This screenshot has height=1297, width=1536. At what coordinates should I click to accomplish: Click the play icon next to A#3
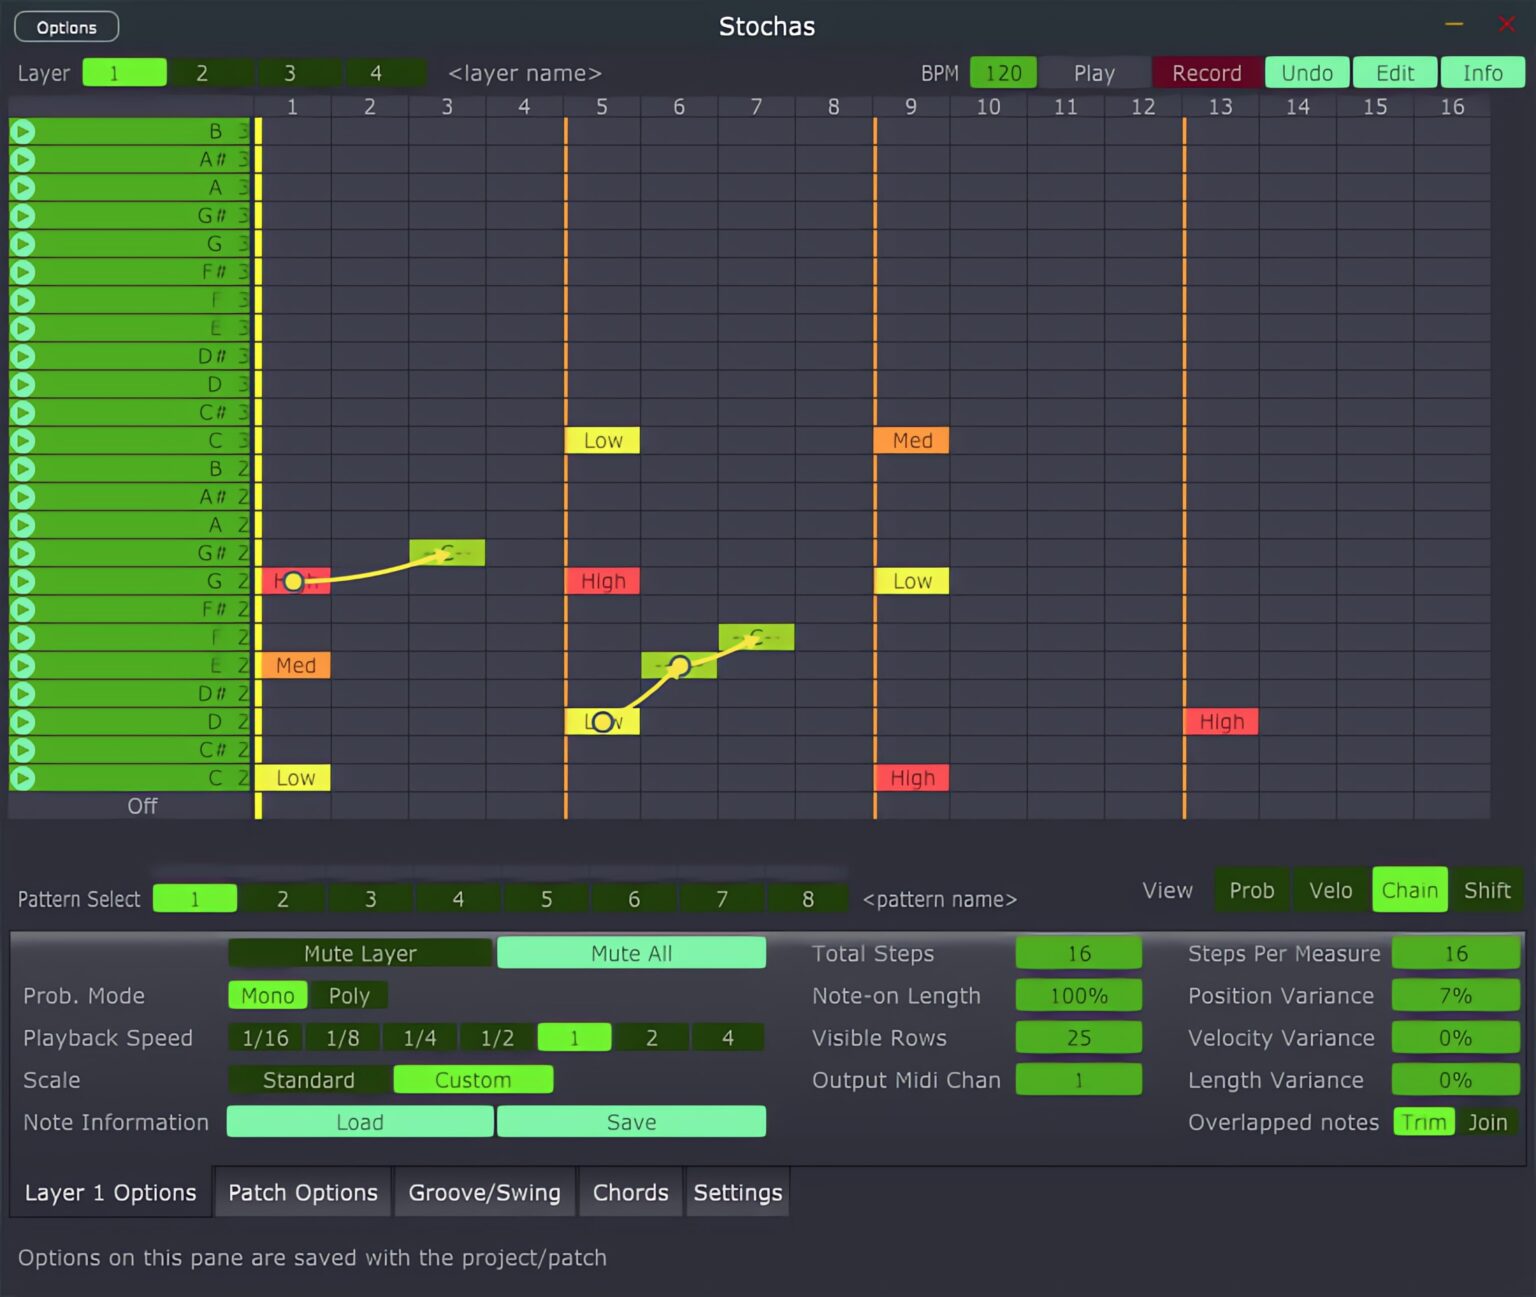(x=22, y=159)
